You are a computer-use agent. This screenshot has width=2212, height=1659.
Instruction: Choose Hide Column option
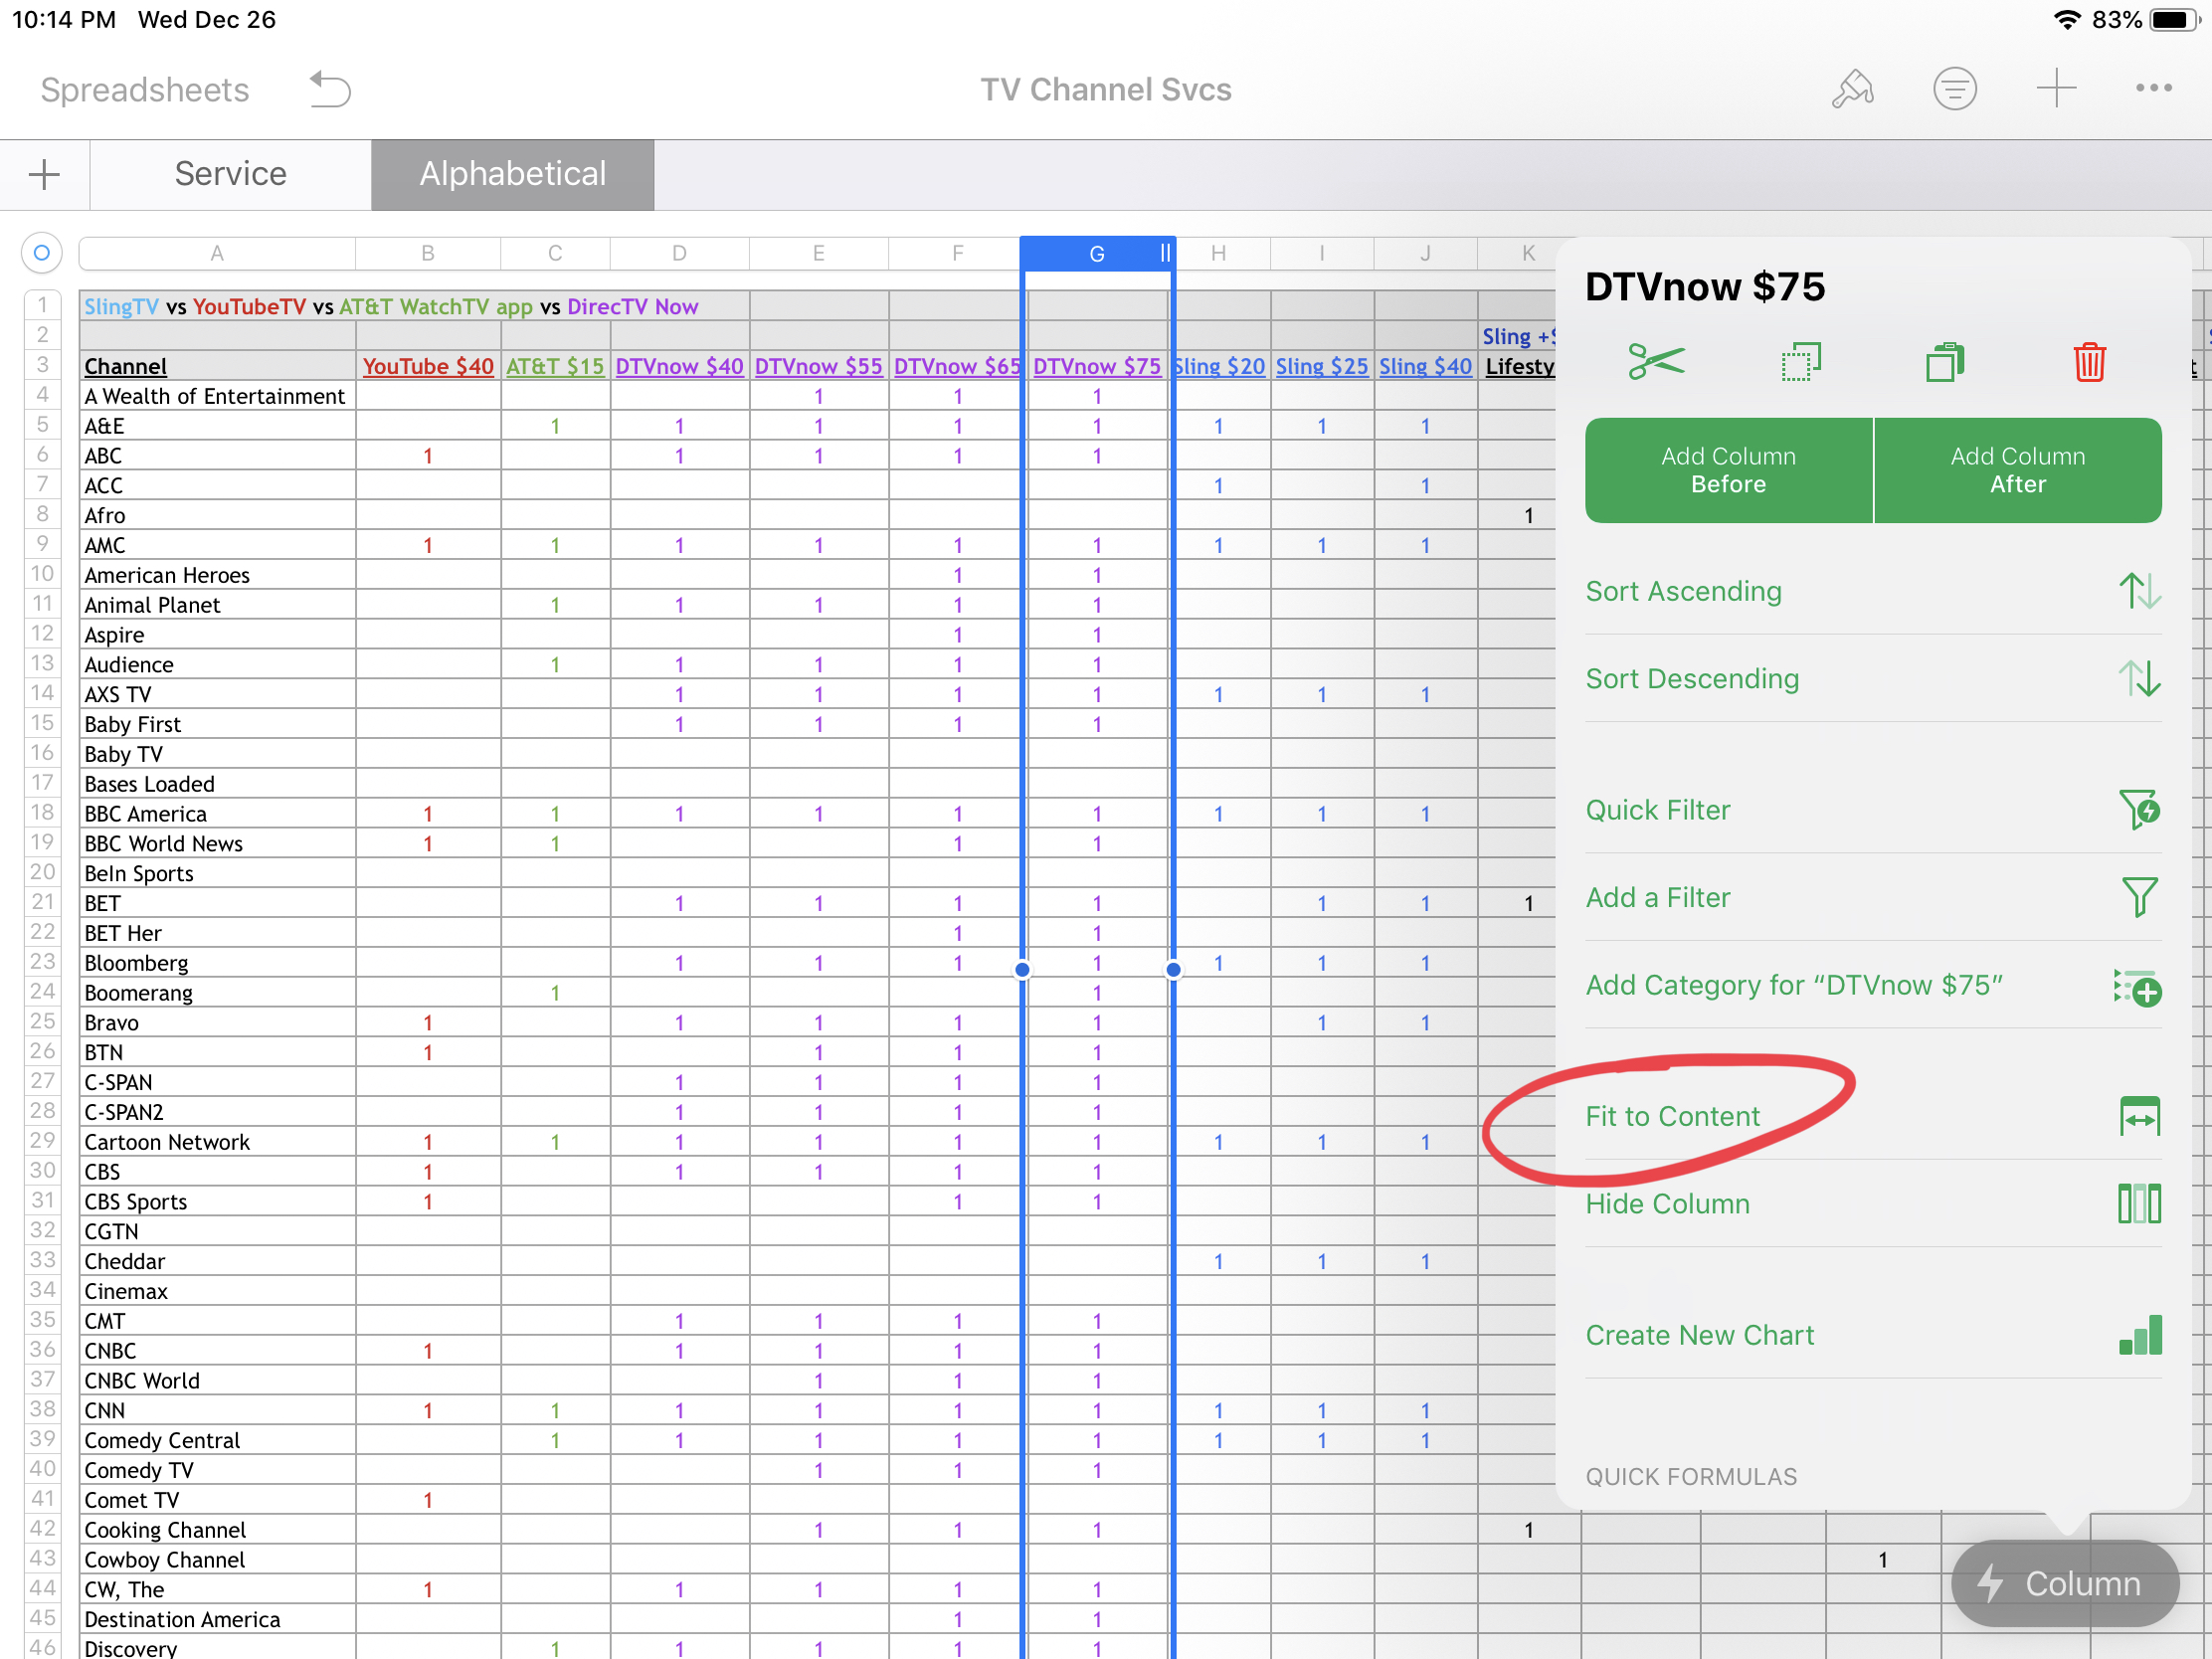[x=1873, y=1204]
